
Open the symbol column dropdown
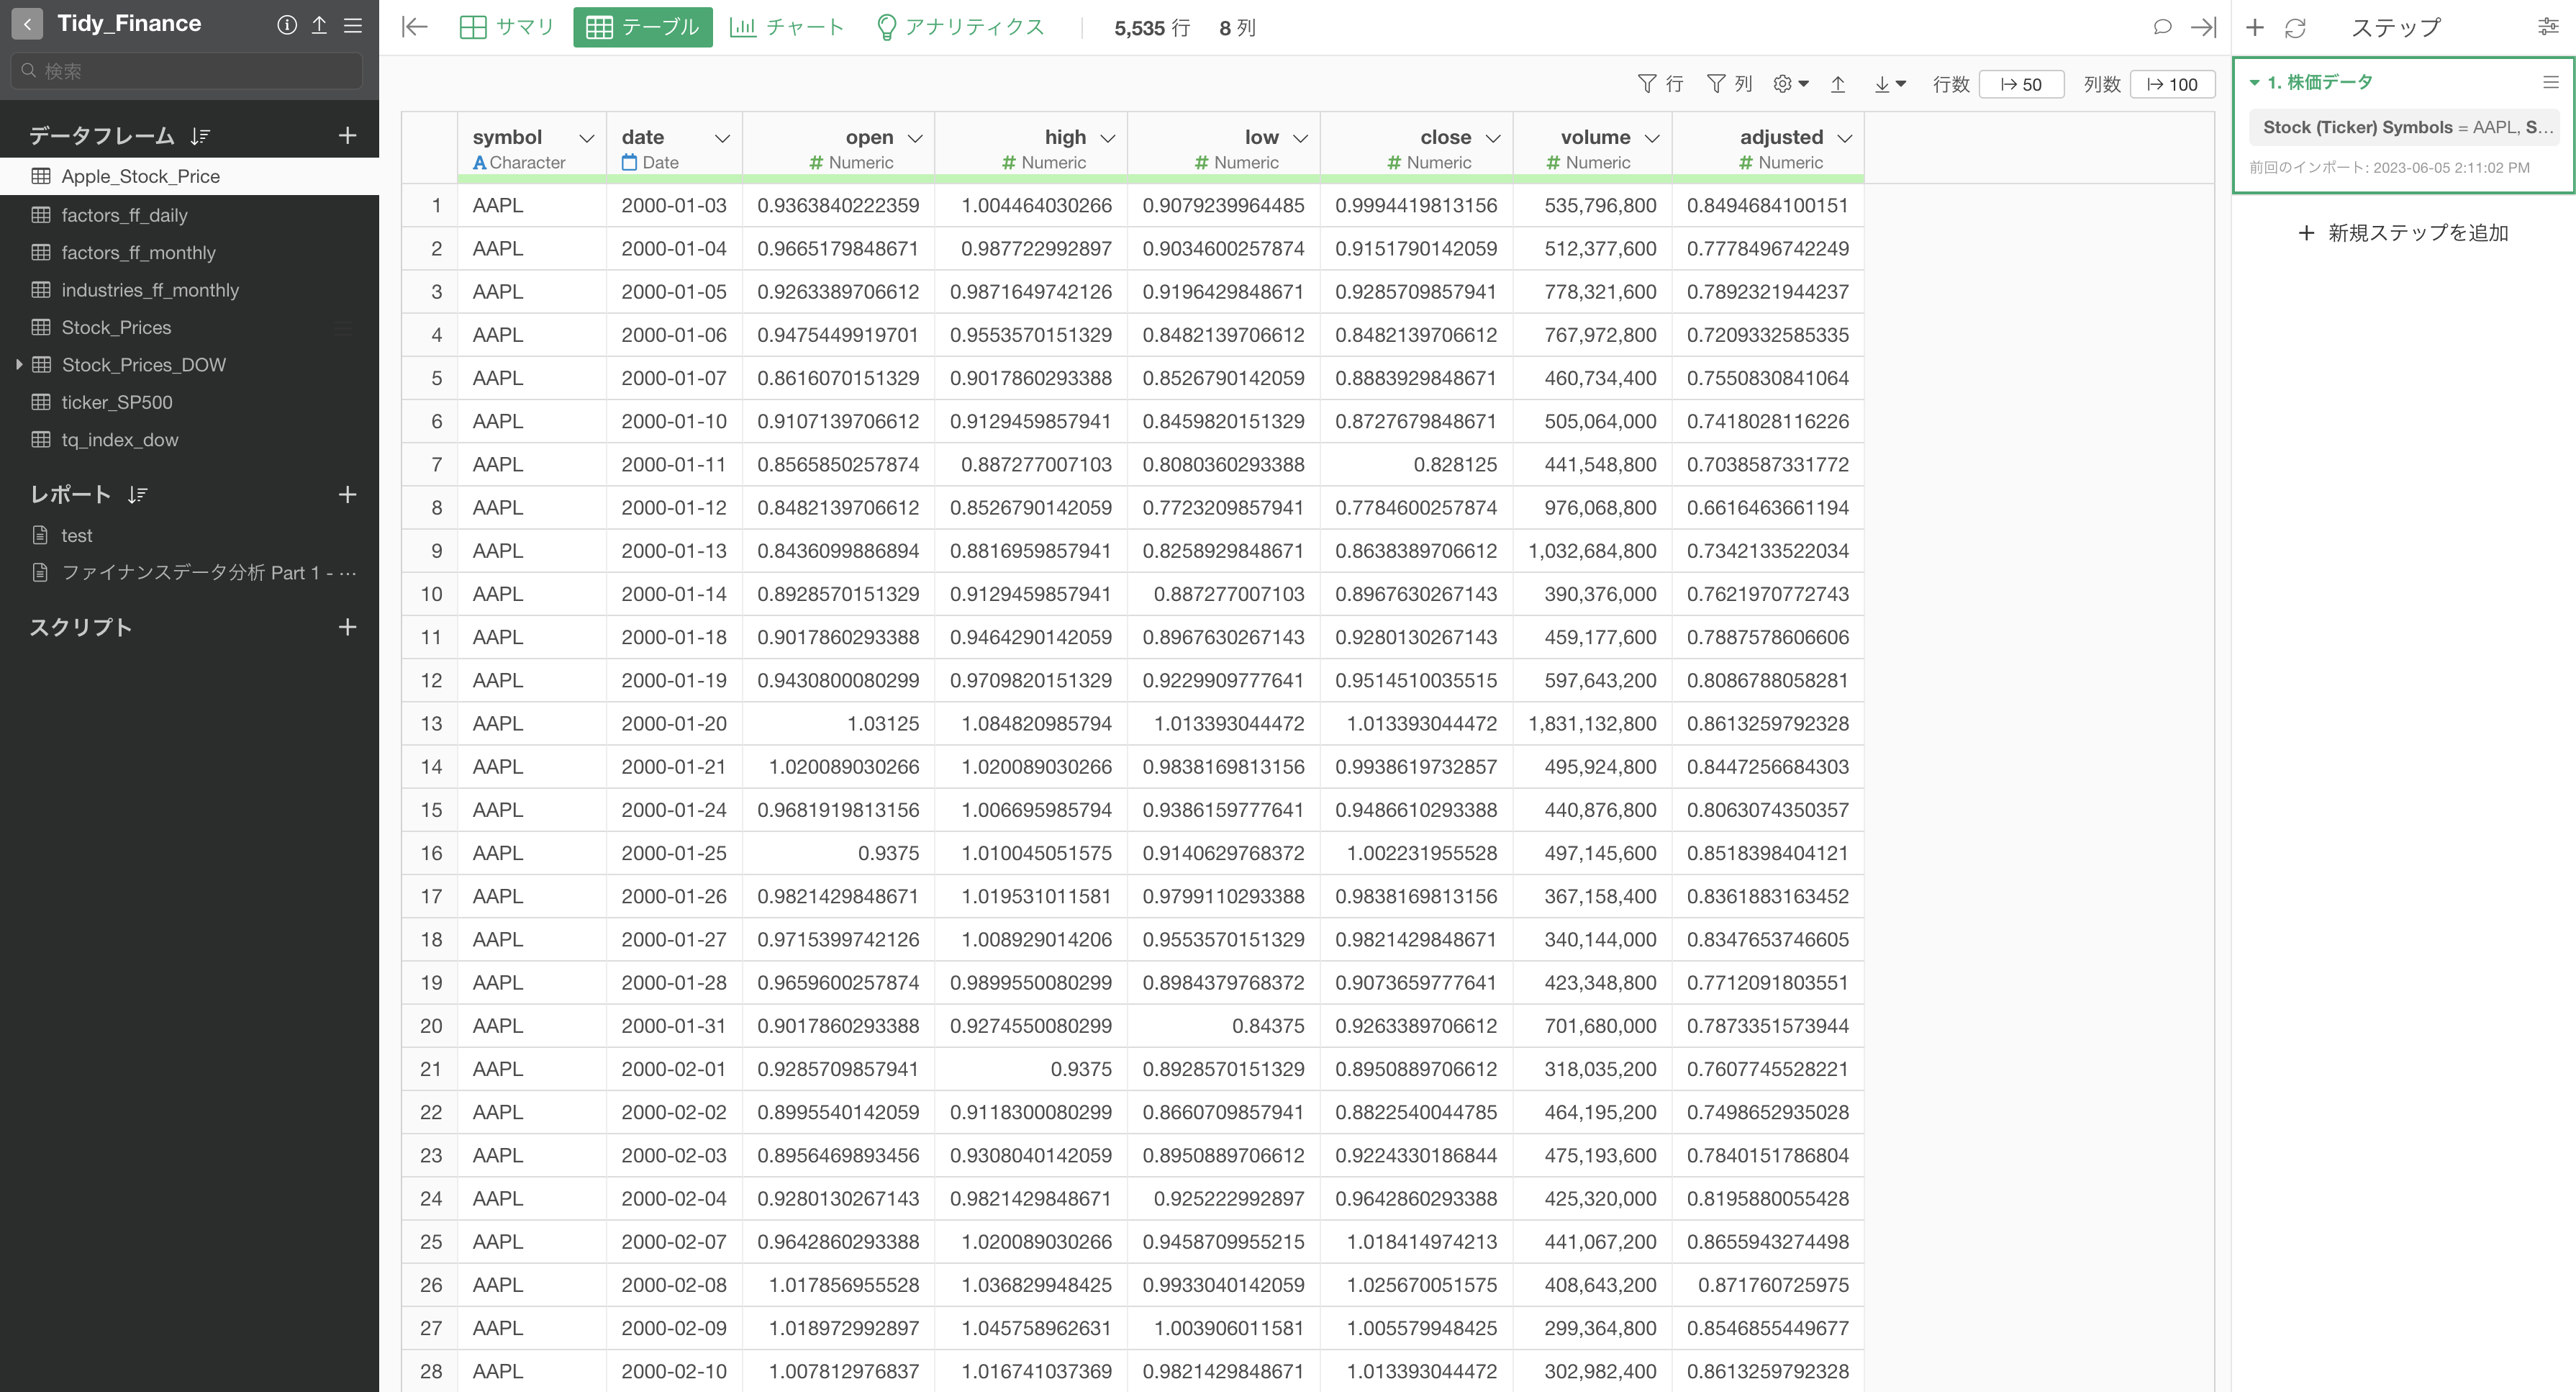tap(587, 138)
